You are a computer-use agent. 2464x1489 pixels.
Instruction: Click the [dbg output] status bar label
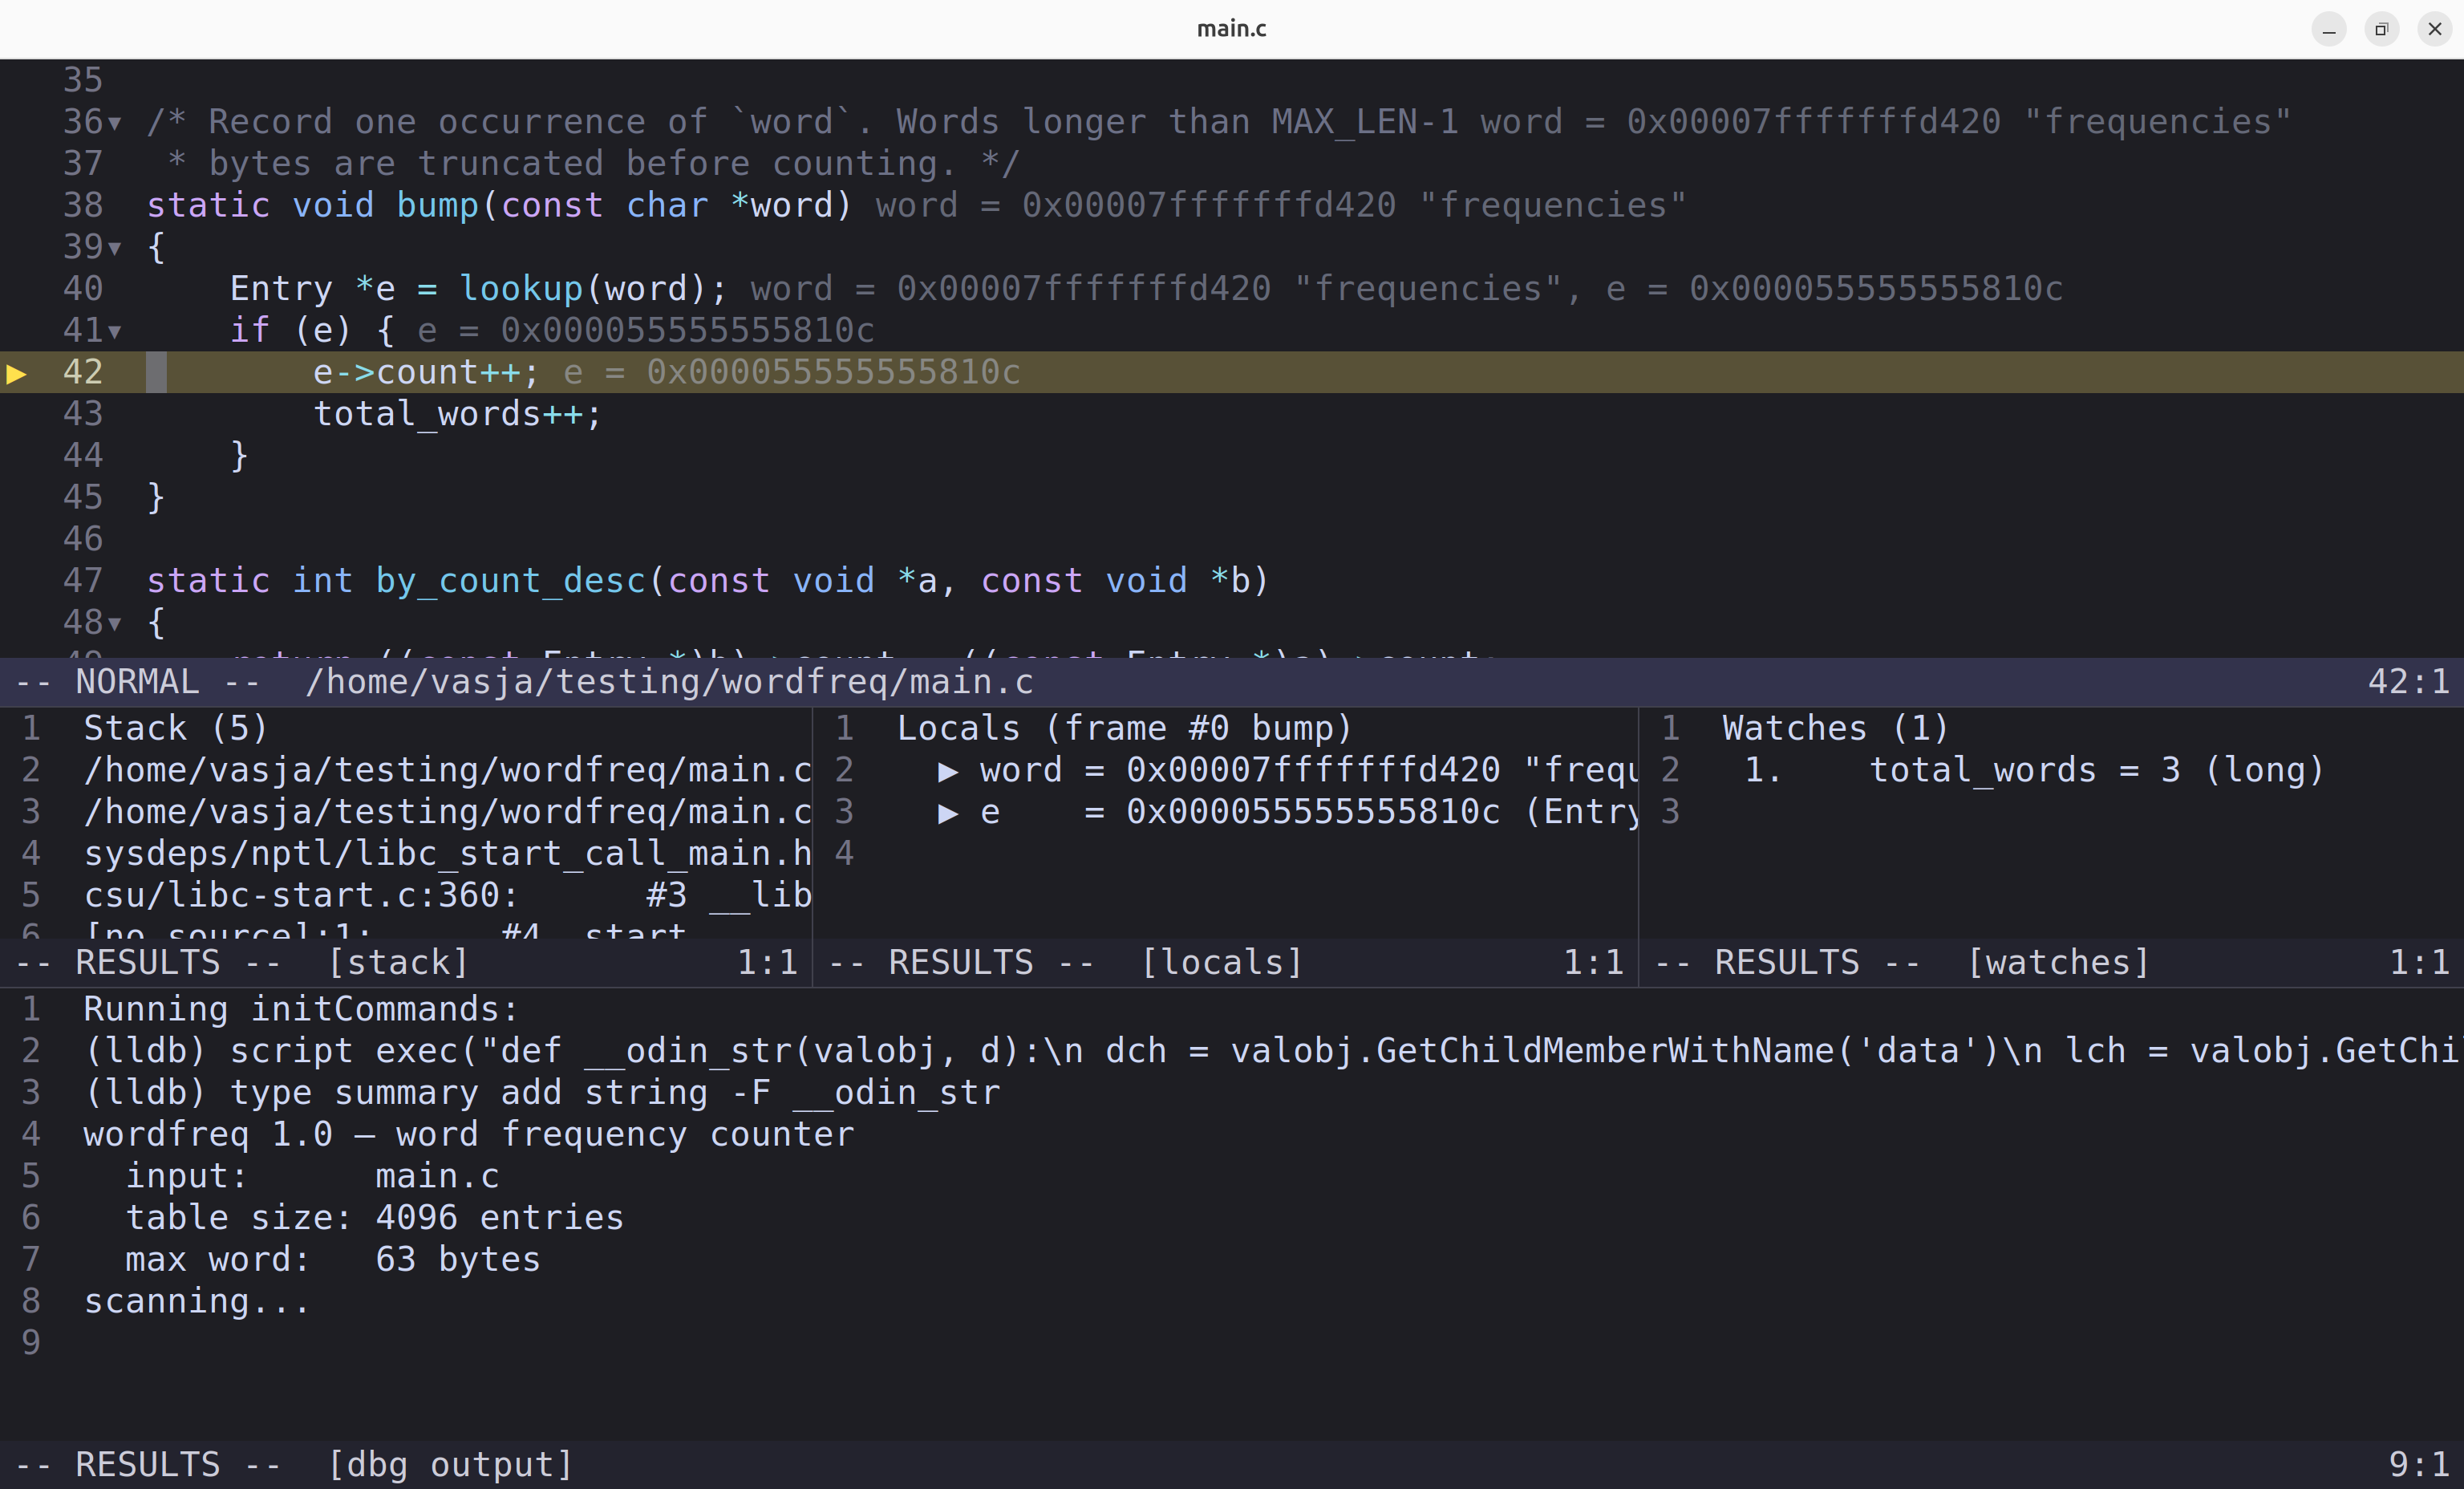[450, 1465]
